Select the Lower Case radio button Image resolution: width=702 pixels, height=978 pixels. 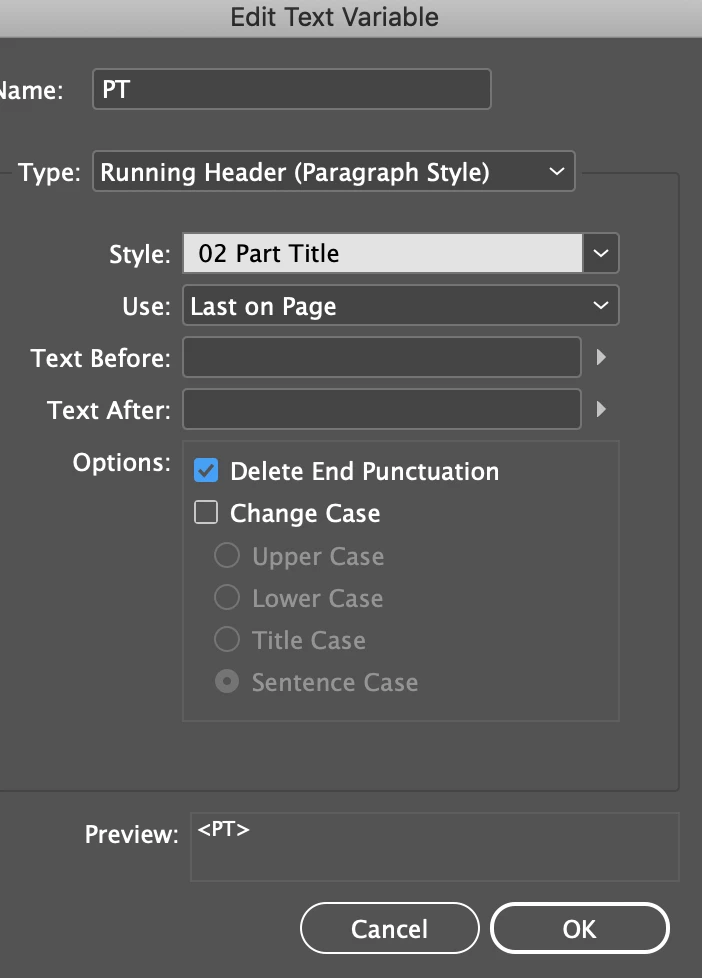[x=227, y=598]
